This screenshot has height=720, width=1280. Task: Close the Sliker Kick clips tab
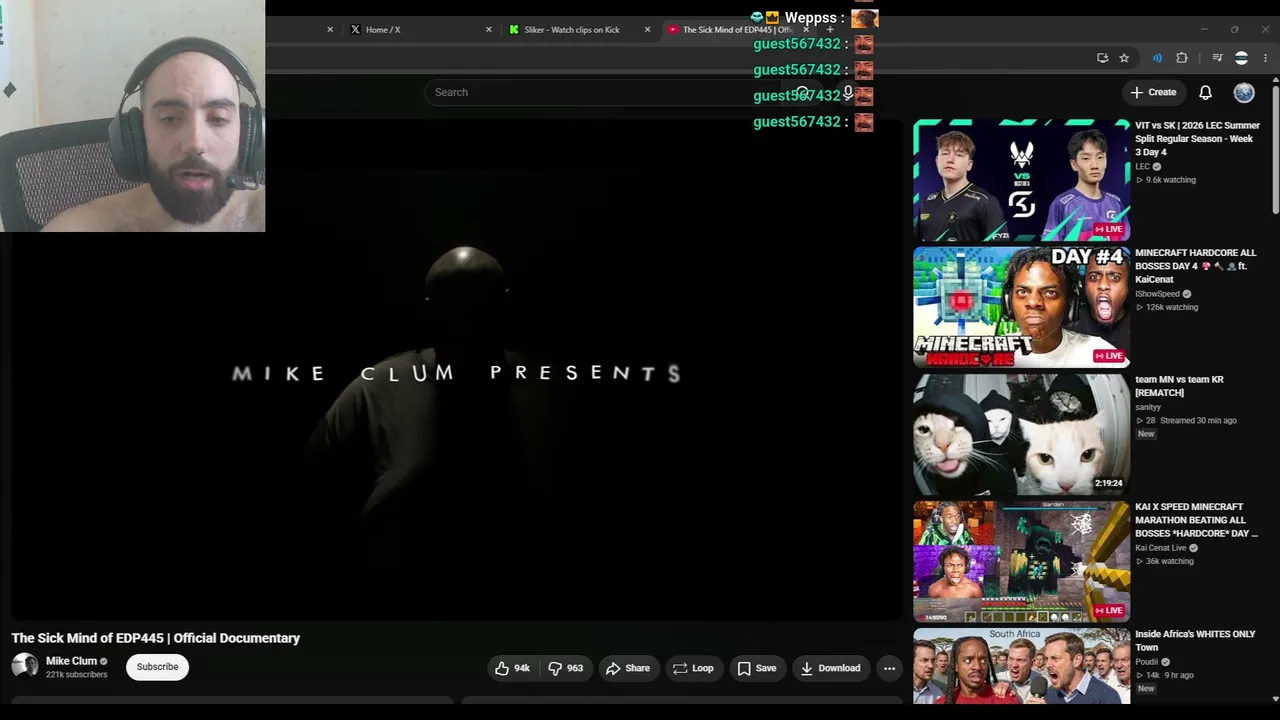(647, 30)
